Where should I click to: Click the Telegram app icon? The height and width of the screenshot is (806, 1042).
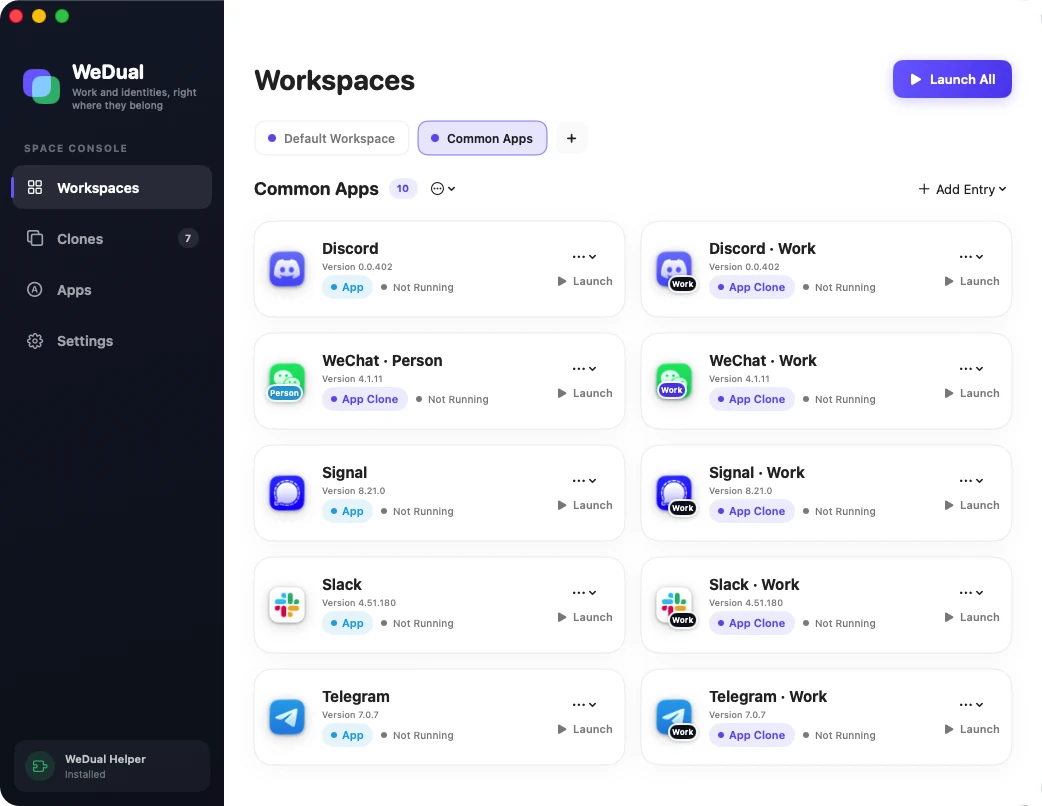tap(287, 717)
